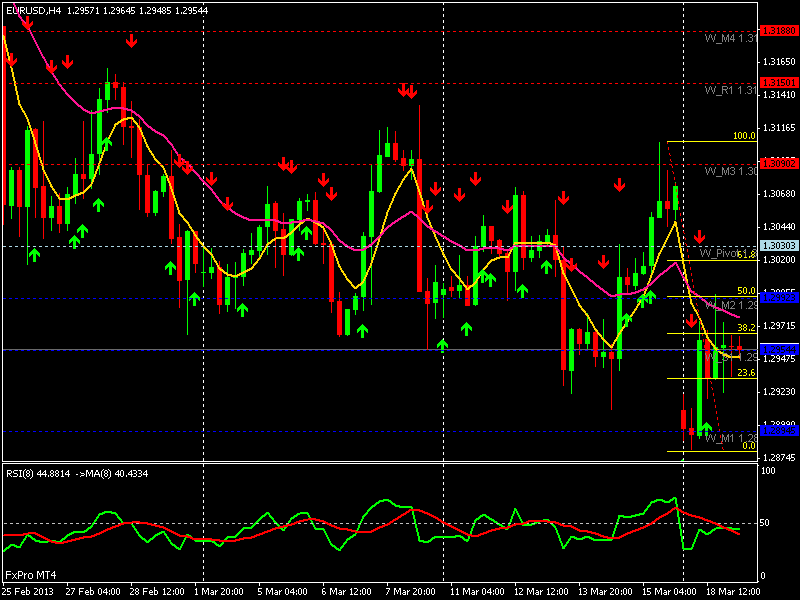The image size is (800, 600).
Task: Click the 1.31410 price scale value
Action: point(779,95)
